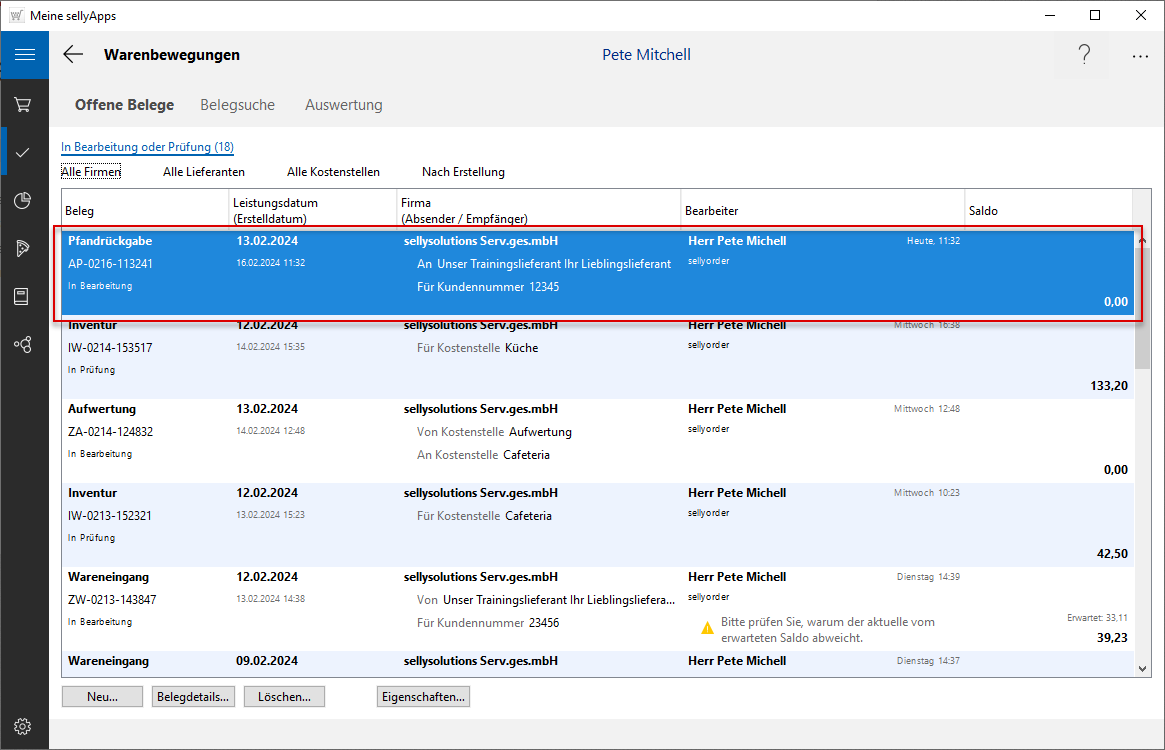Click the pizza slice sidebar icon
1165x750 pixels.
click(x=24, y=249)
